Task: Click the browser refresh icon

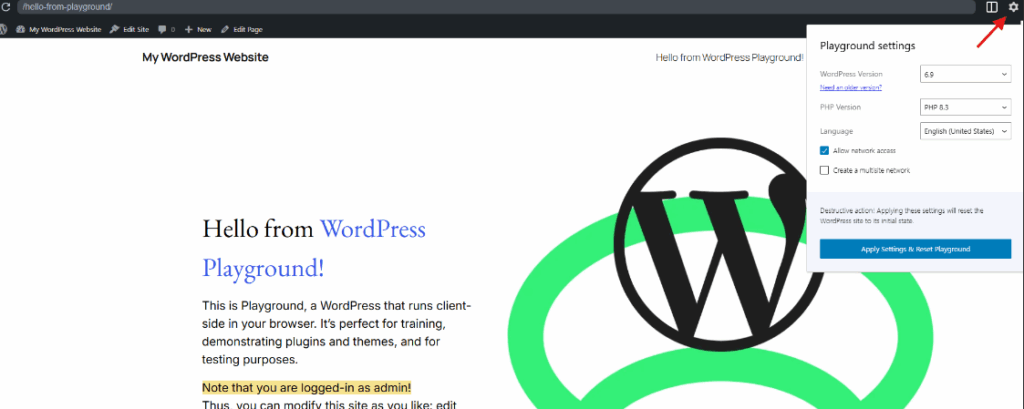Action: pyautogui.click(x=5, y=7)
